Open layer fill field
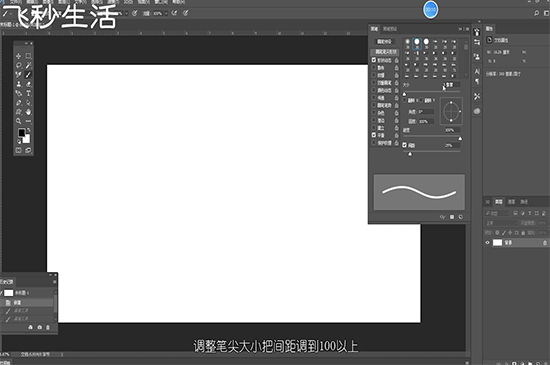550x365 pixels. coord(542,232)
